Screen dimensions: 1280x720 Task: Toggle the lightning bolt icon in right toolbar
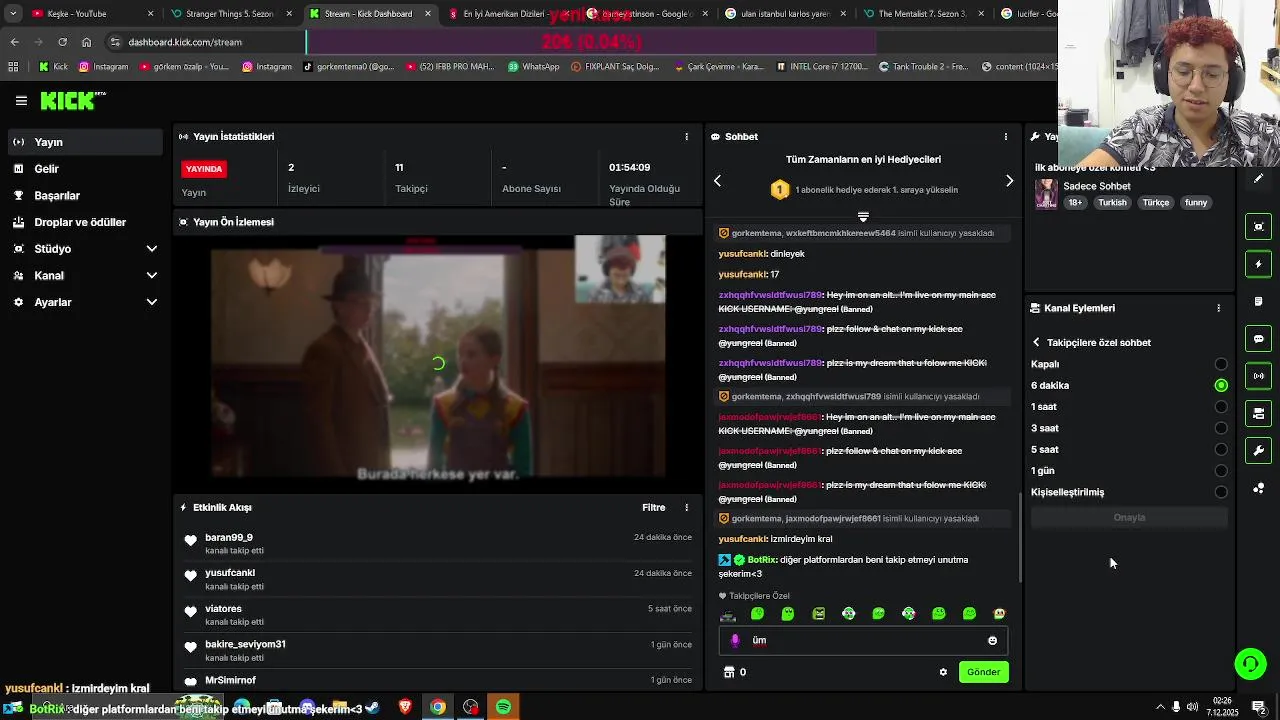tap(1259, 264)
